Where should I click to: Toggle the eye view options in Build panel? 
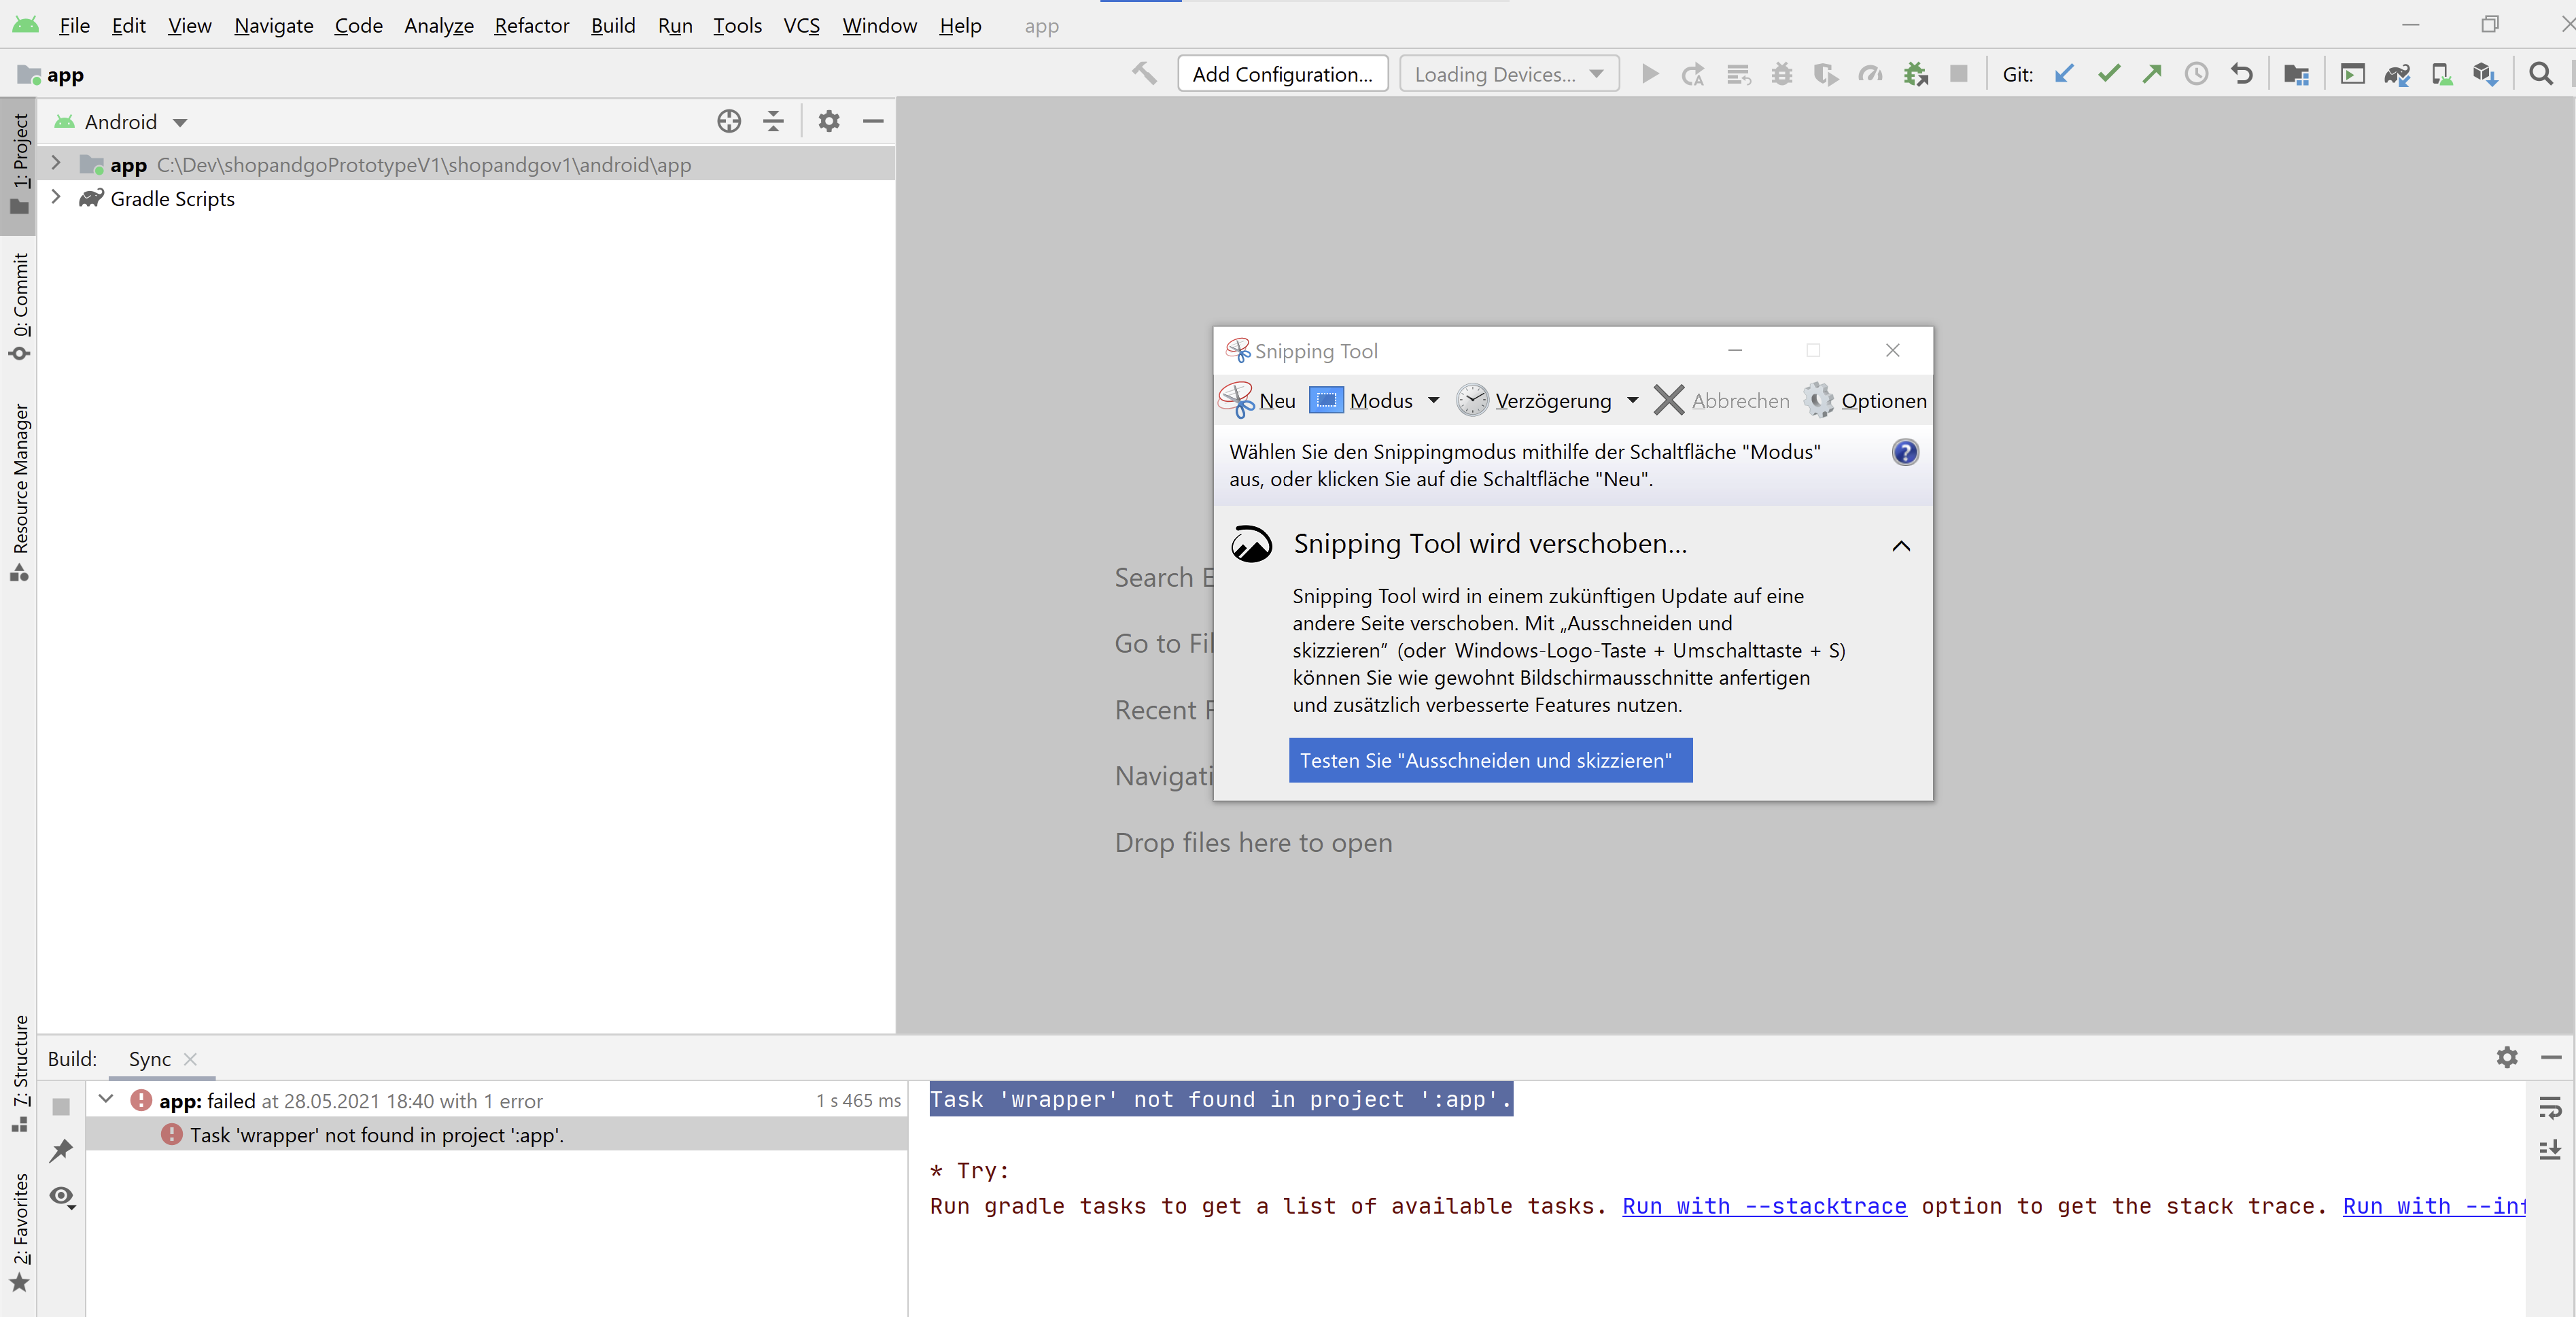pos(62,1196)
